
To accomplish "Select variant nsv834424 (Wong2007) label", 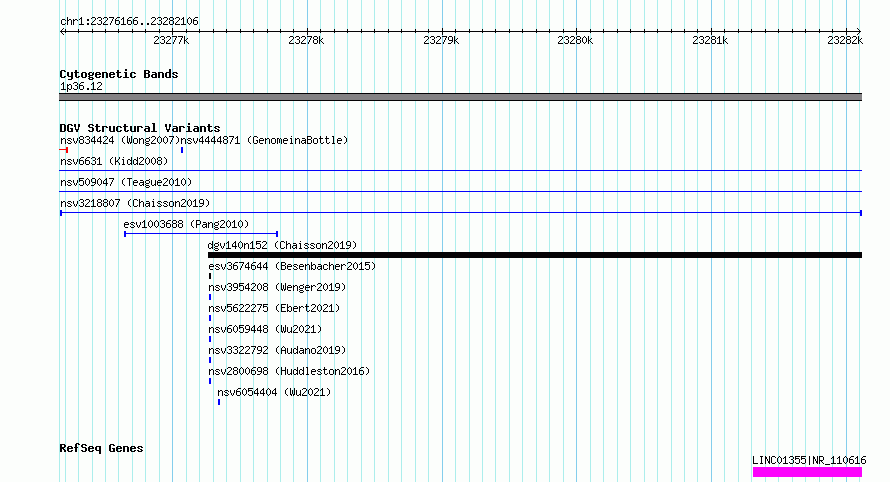I will (x=120, y=140).
